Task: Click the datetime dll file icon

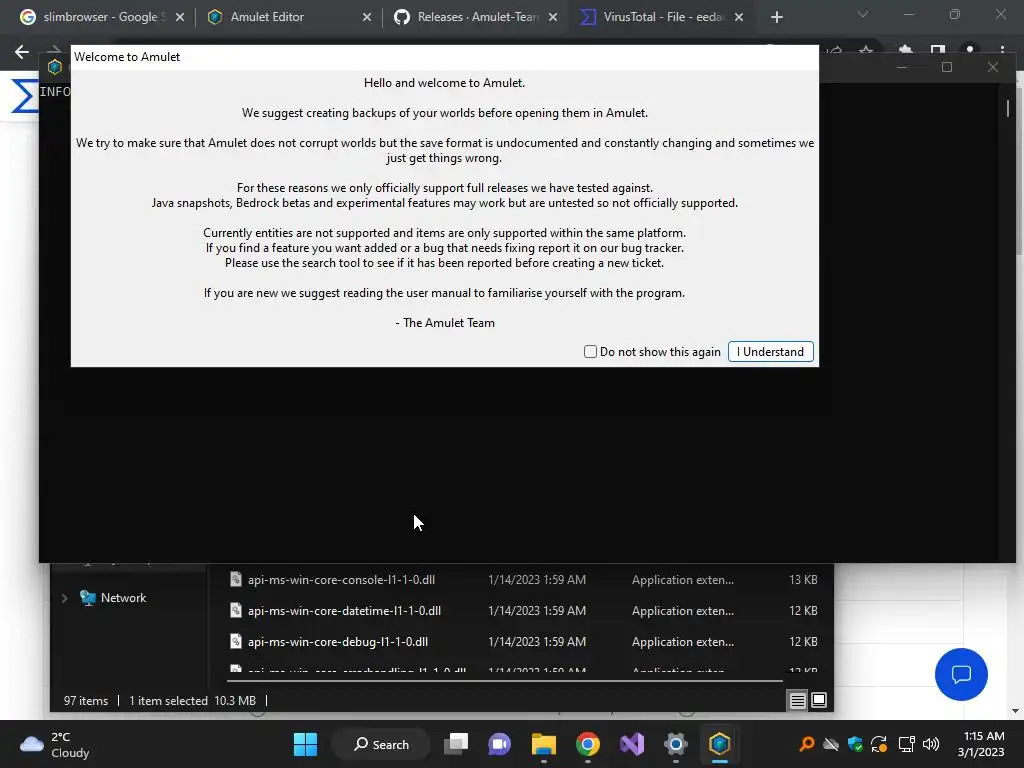Action: [x=236, y=611]
